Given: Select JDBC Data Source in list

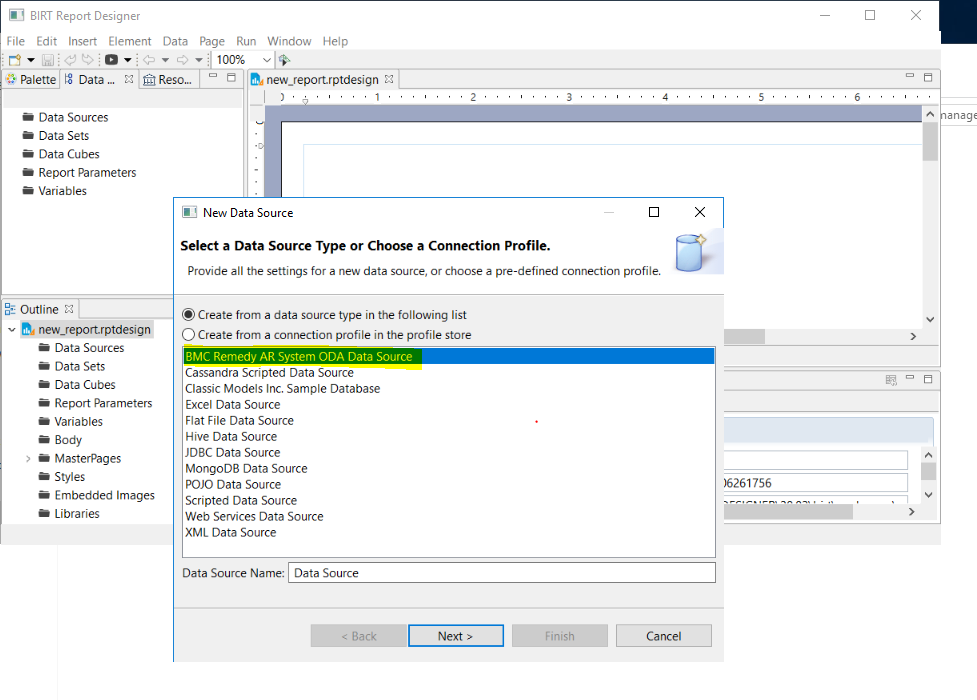Looking at the screenshot, I should coord(449,453).
